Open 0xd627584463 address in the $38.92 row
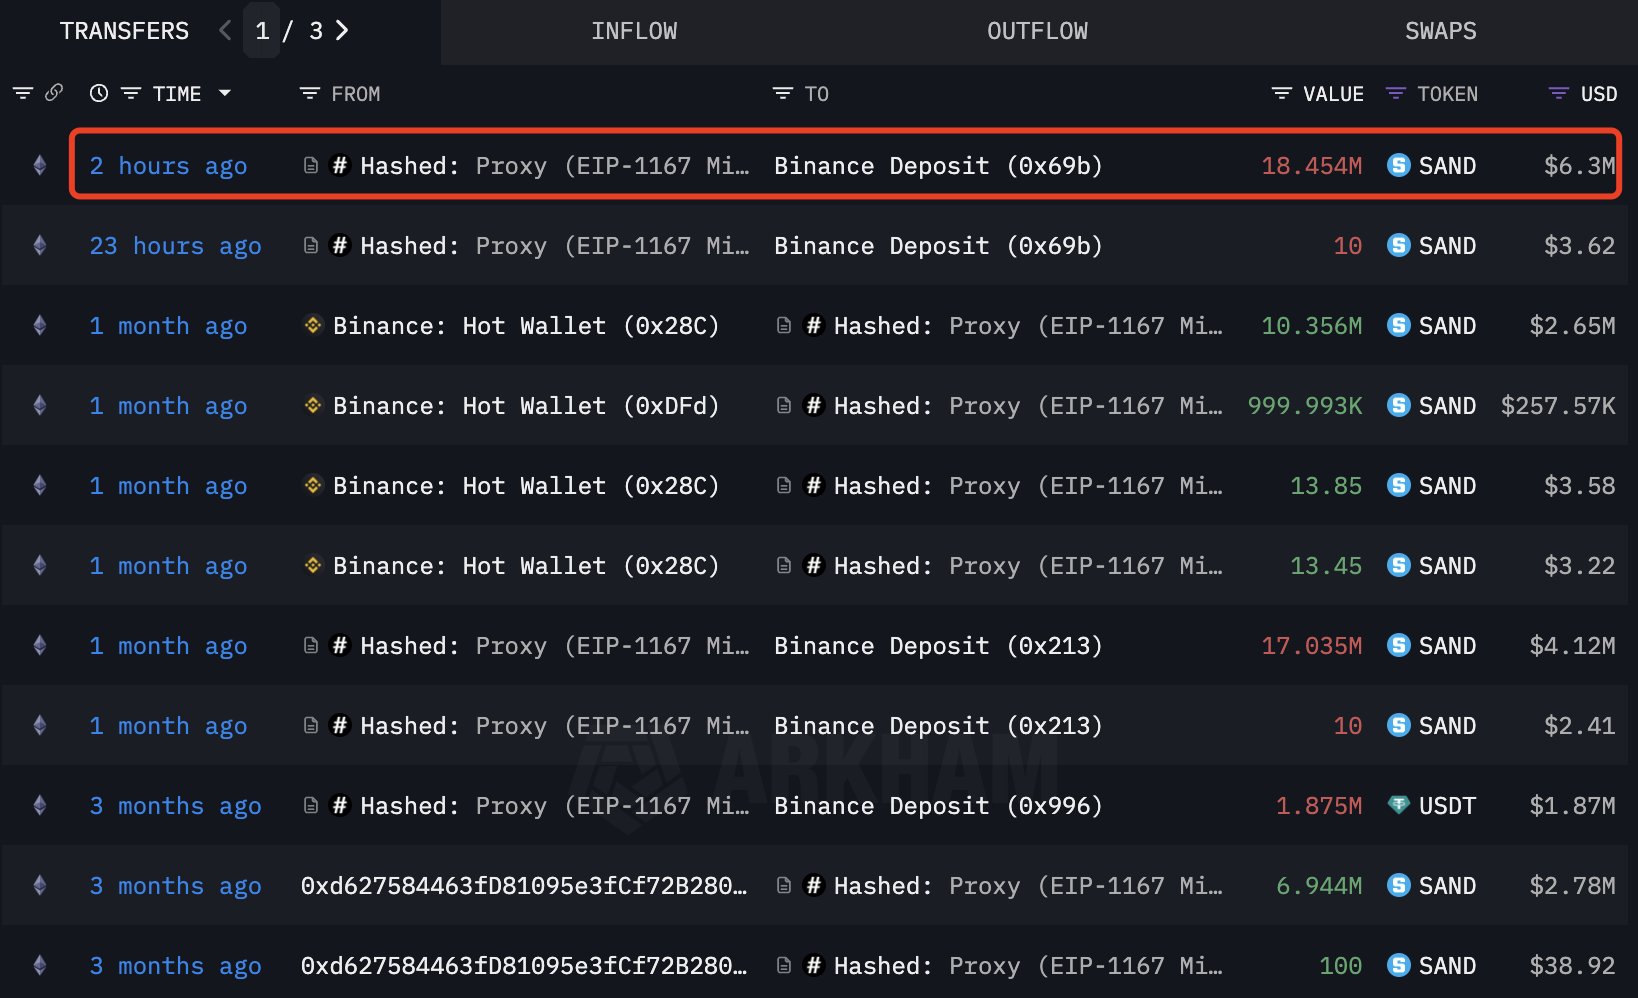Viewport: 1638px width, 998px height. [x=524, y=966]
